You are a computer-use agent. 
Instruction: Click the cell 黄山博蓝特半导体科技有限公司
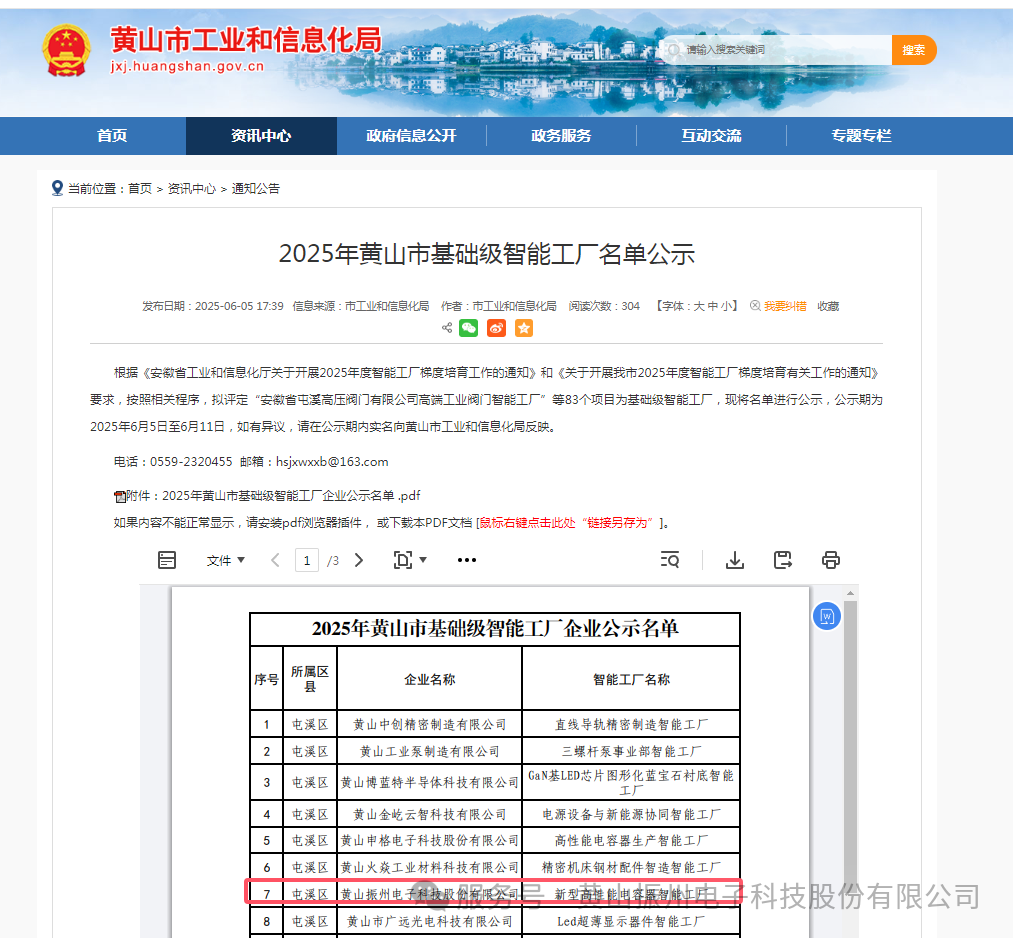pos(430,783)
